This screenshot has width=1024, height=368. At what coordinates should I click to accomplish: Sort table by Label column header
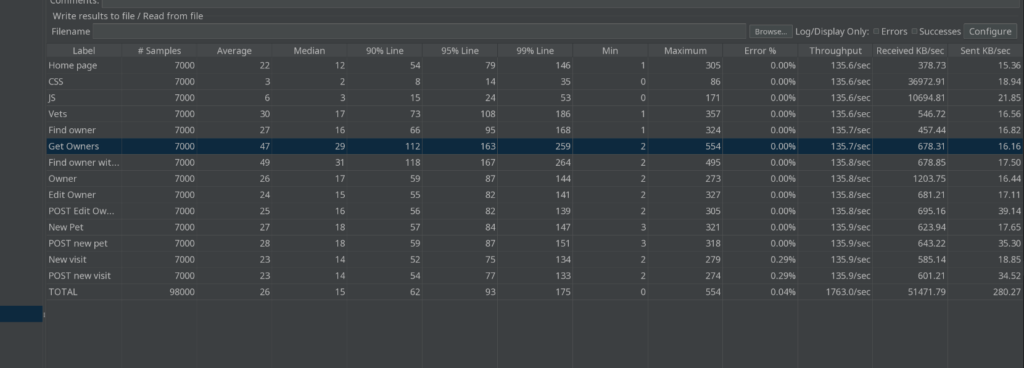84,50
